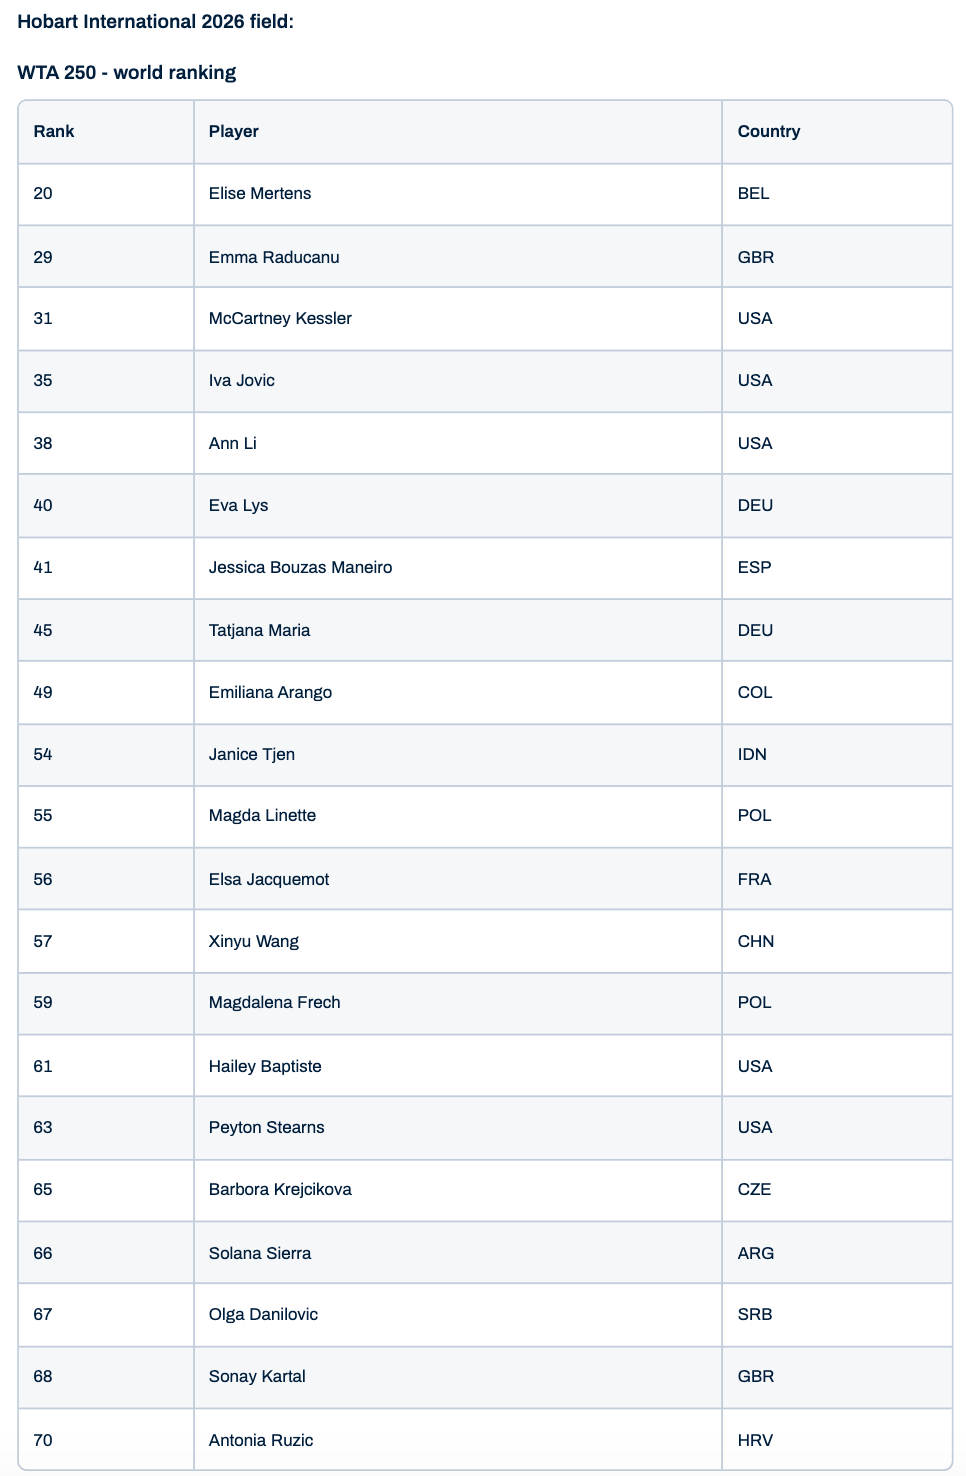Click country code COL for Emiliana Arango
This screenshot has width=966, height=1476.
(x=754, y=693)
